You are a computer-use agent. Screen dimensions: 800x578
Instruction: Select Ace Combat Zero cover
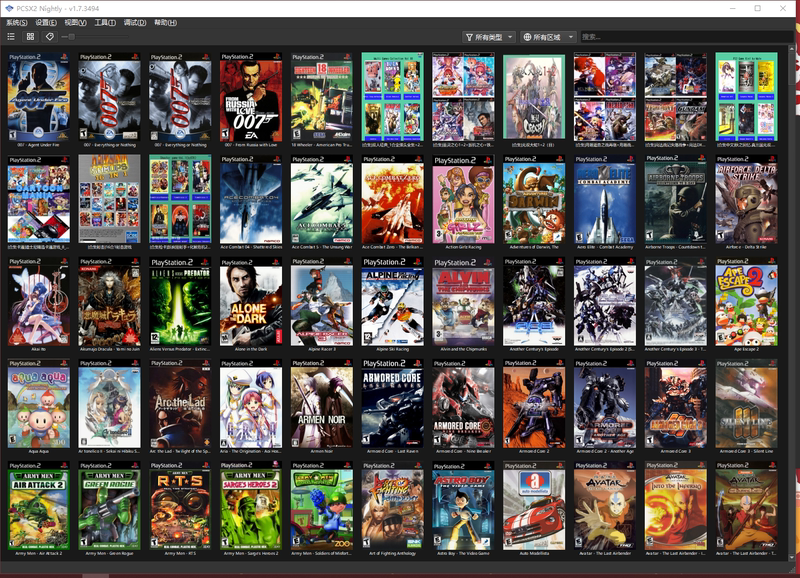pos(392,199)
